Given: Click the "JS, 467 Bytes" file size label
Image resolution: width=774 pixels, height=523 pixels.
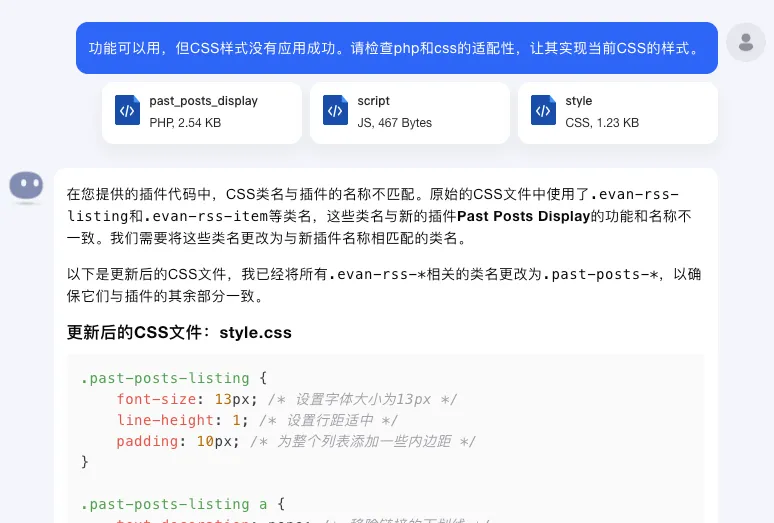Looking at the screenshot, I should [394, 123].
